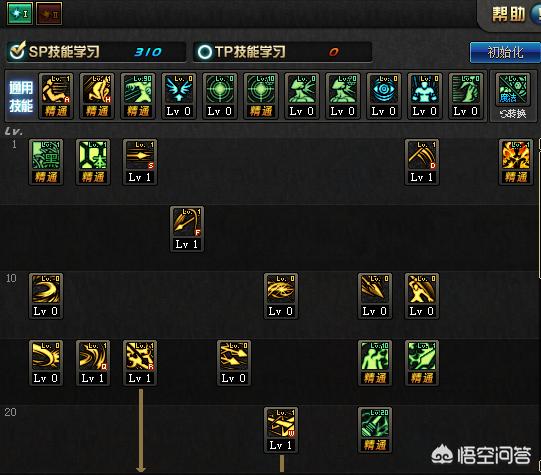Click the skill tree scrollbar on right edge
The height and width of the screenshot is (475, 541).
(x=539, y=207)
